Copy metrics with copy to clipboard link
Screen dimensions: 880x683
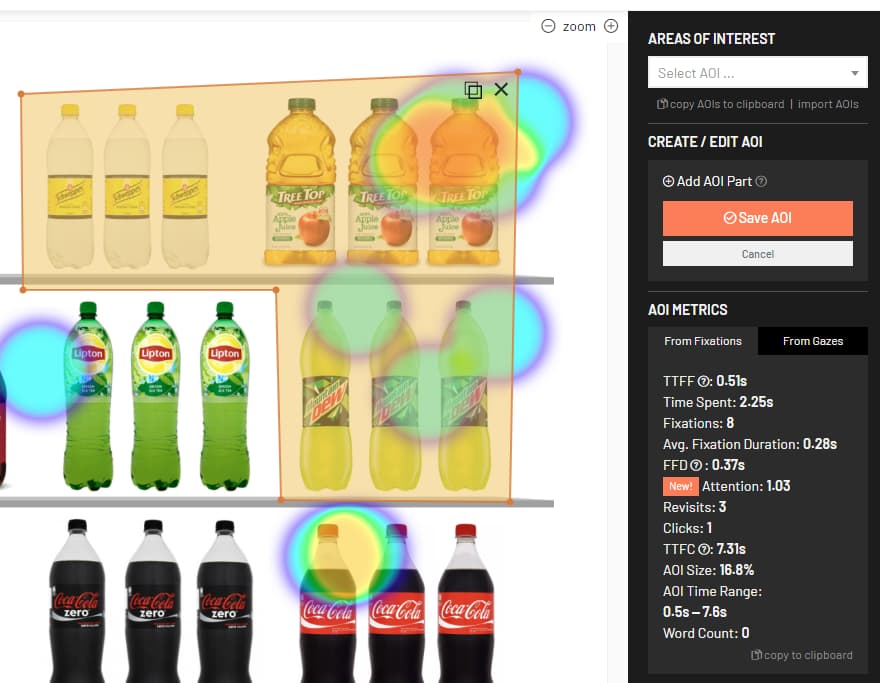click(x=801, y=655)
